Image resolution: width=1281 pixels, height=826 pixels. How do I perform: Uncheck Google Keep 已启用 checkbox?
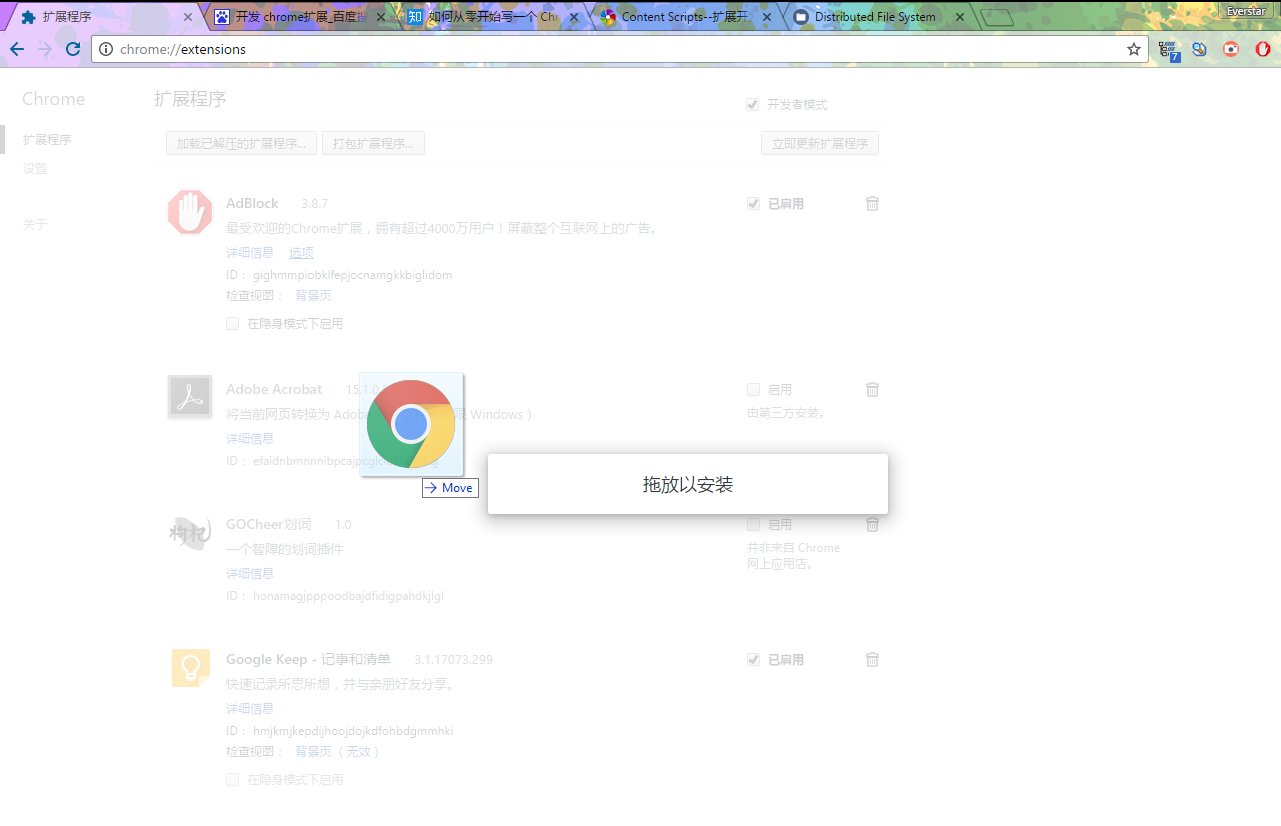click(x=753, y=659)
